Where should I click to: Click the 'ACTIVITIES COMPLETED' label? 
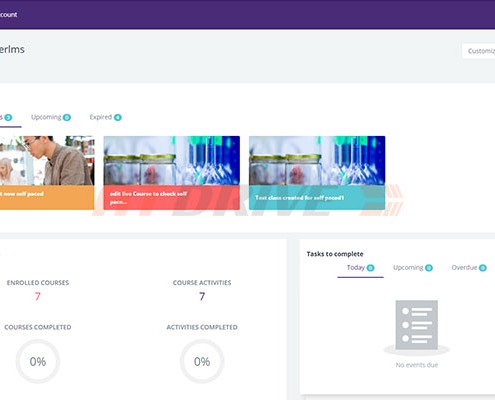tap(202, 327)
